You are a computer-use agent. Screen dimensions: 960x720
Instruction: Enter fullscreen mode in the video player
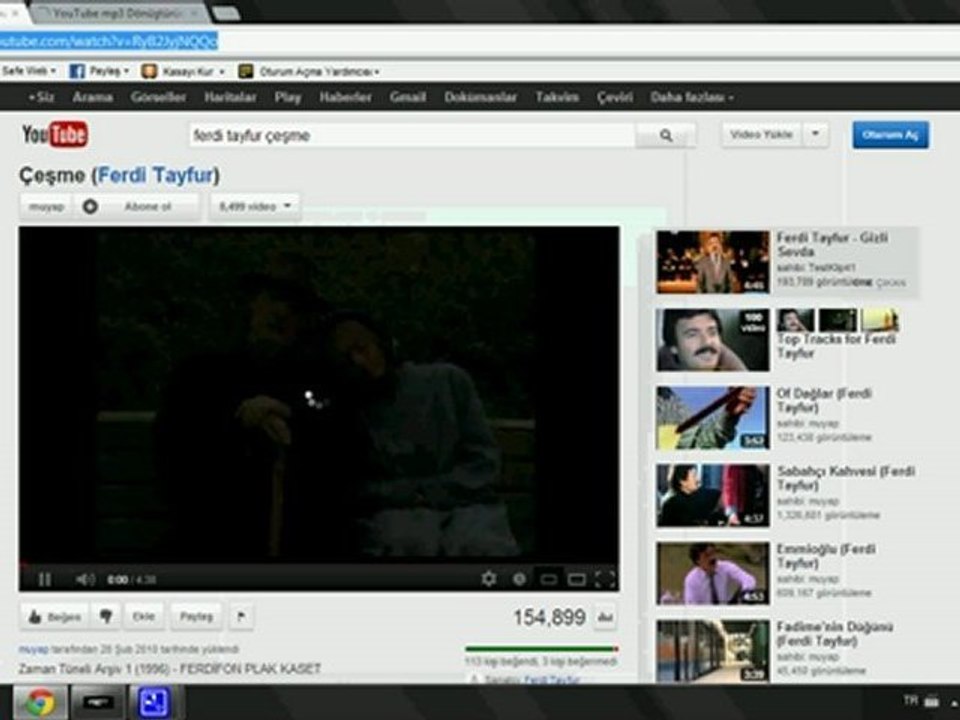(605, 579)
